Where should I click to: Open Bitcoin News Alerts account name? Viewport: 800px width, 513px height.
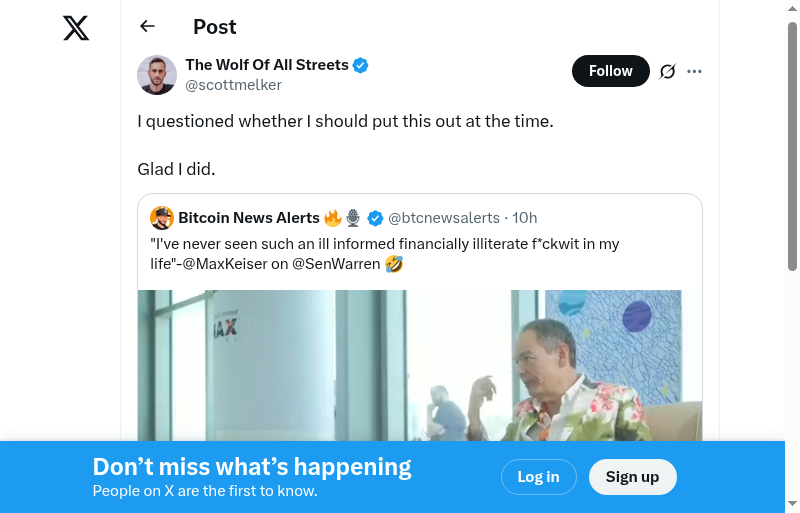248,218
